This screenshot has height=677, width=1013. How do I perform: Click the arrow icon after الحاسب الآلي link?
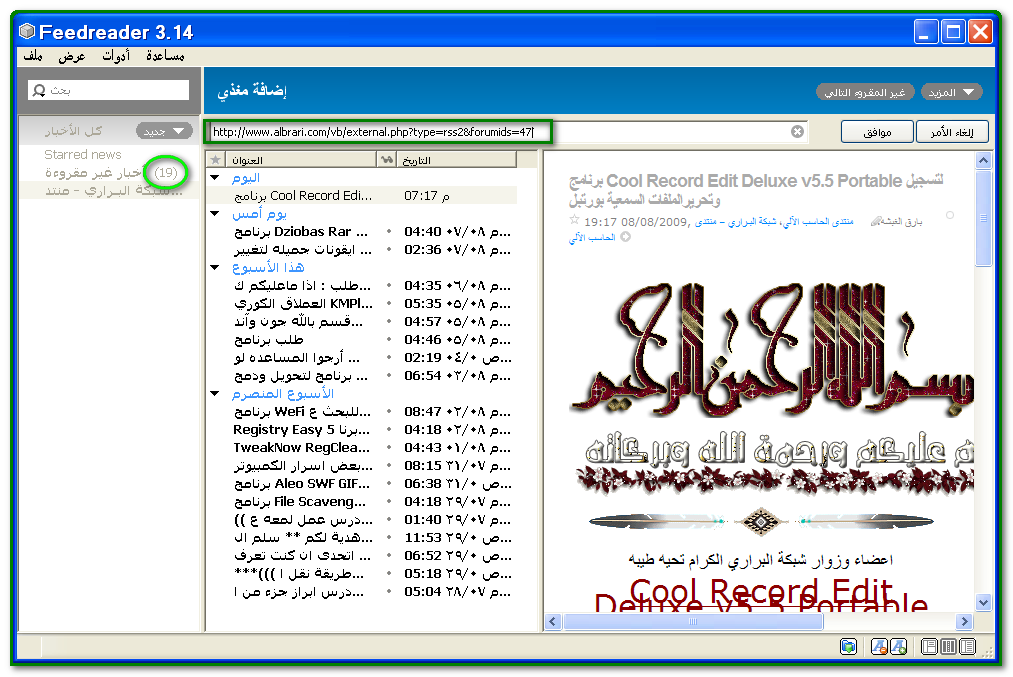point(625,237)
